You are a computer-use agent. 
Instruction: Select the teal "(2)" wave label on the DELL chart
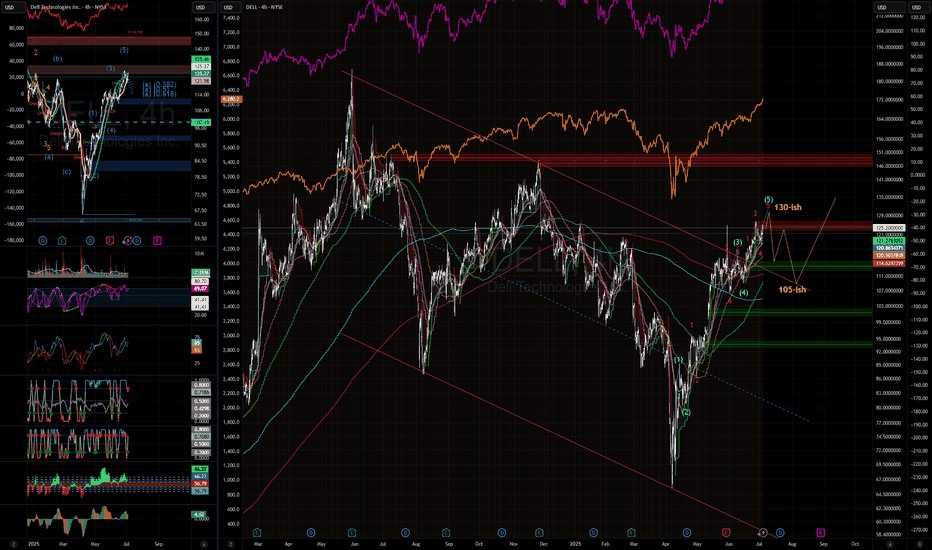pos(686,412)
